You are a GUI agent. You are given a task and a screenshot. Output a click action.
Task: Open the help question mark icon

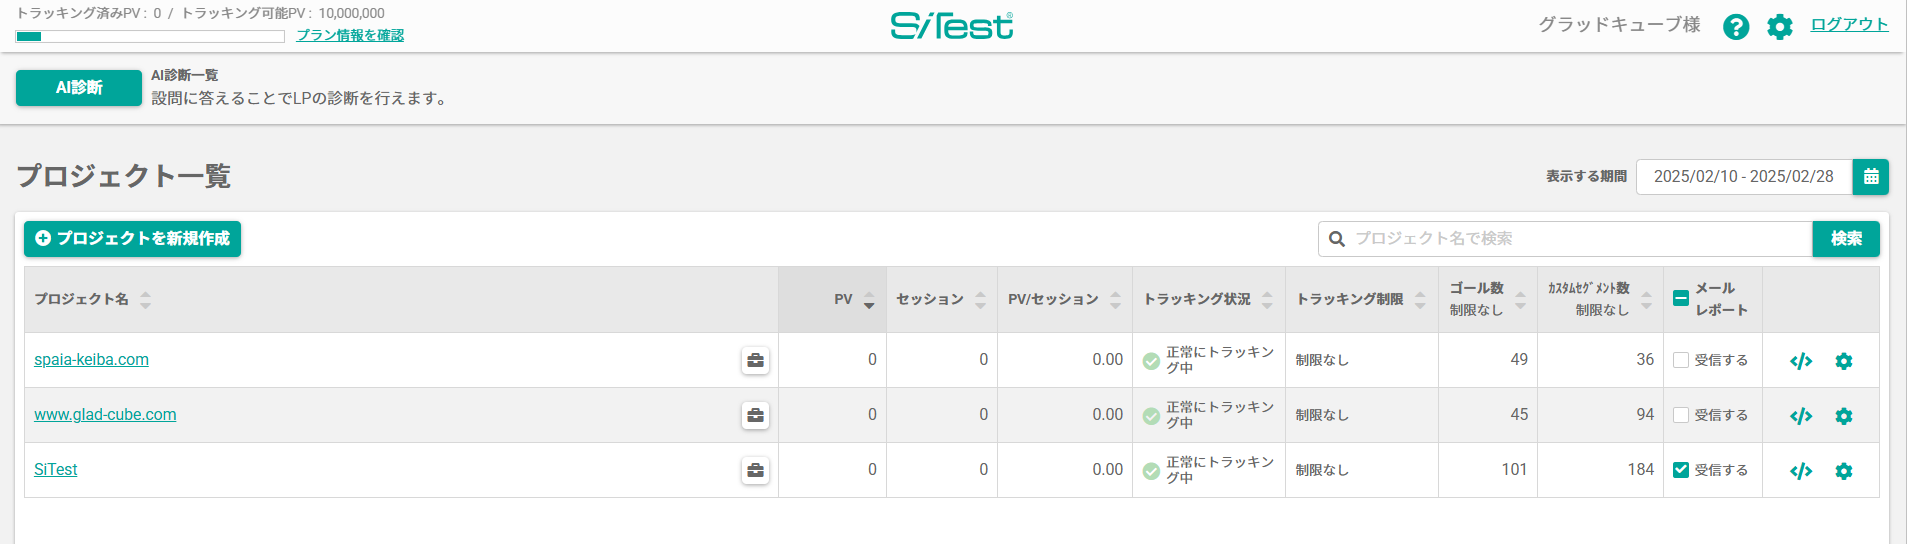[1736, 27]
